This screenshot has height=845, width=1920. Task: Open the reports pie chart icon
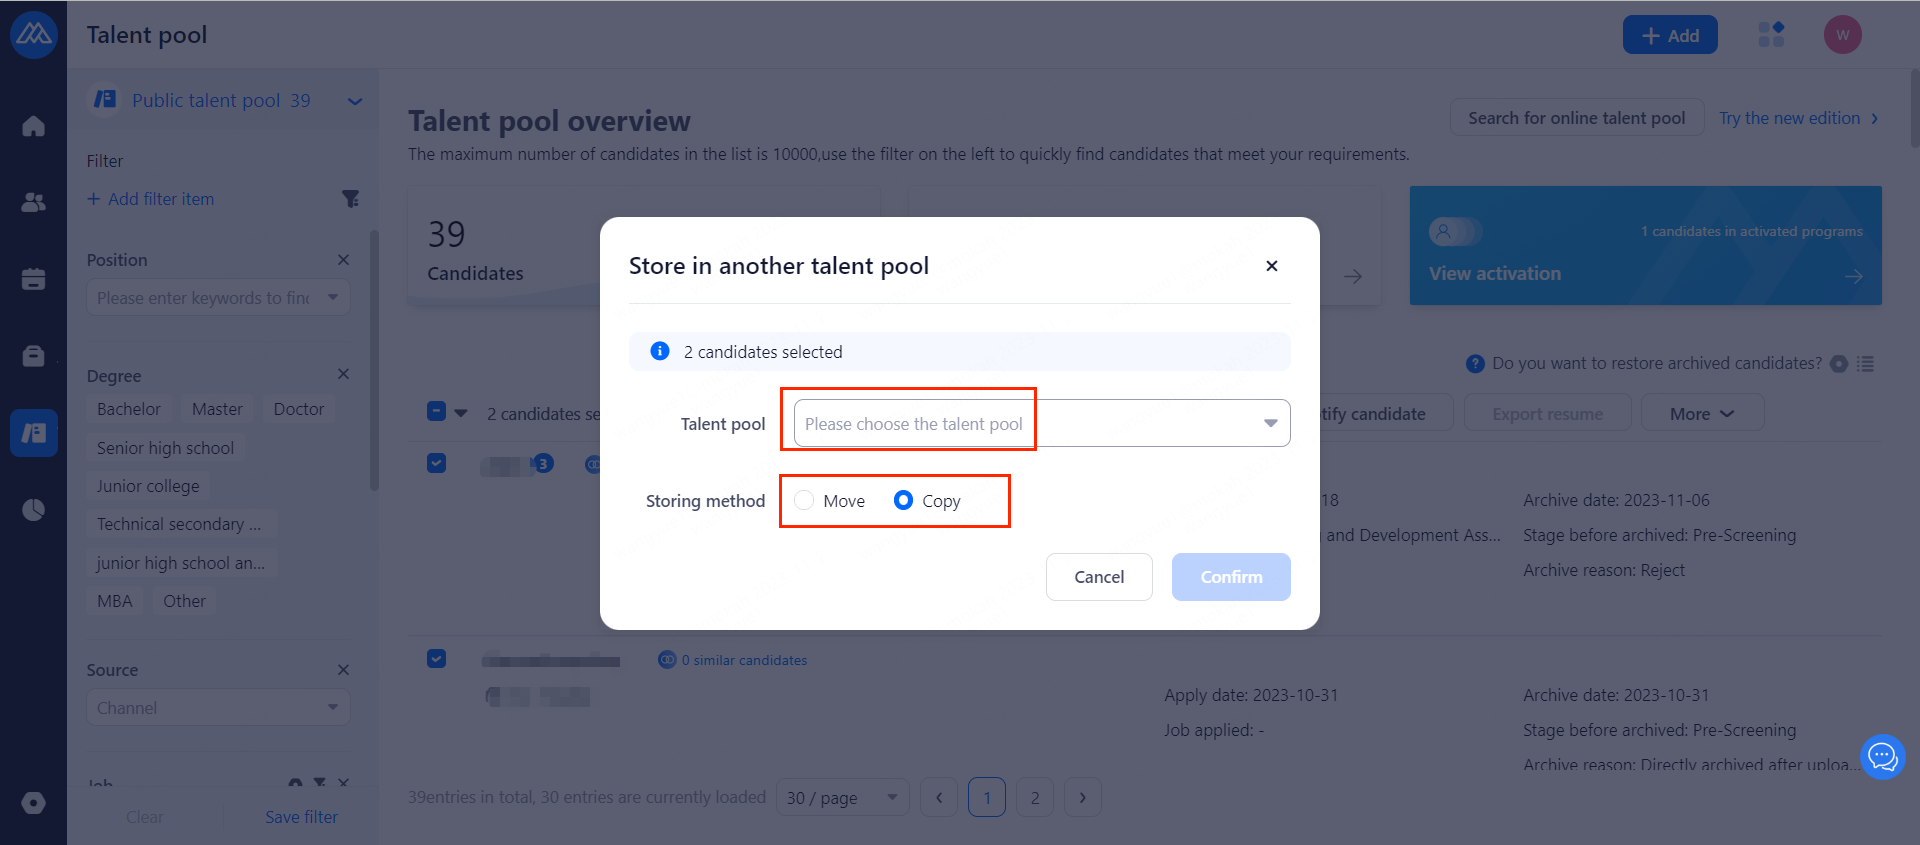pos(33,510)
